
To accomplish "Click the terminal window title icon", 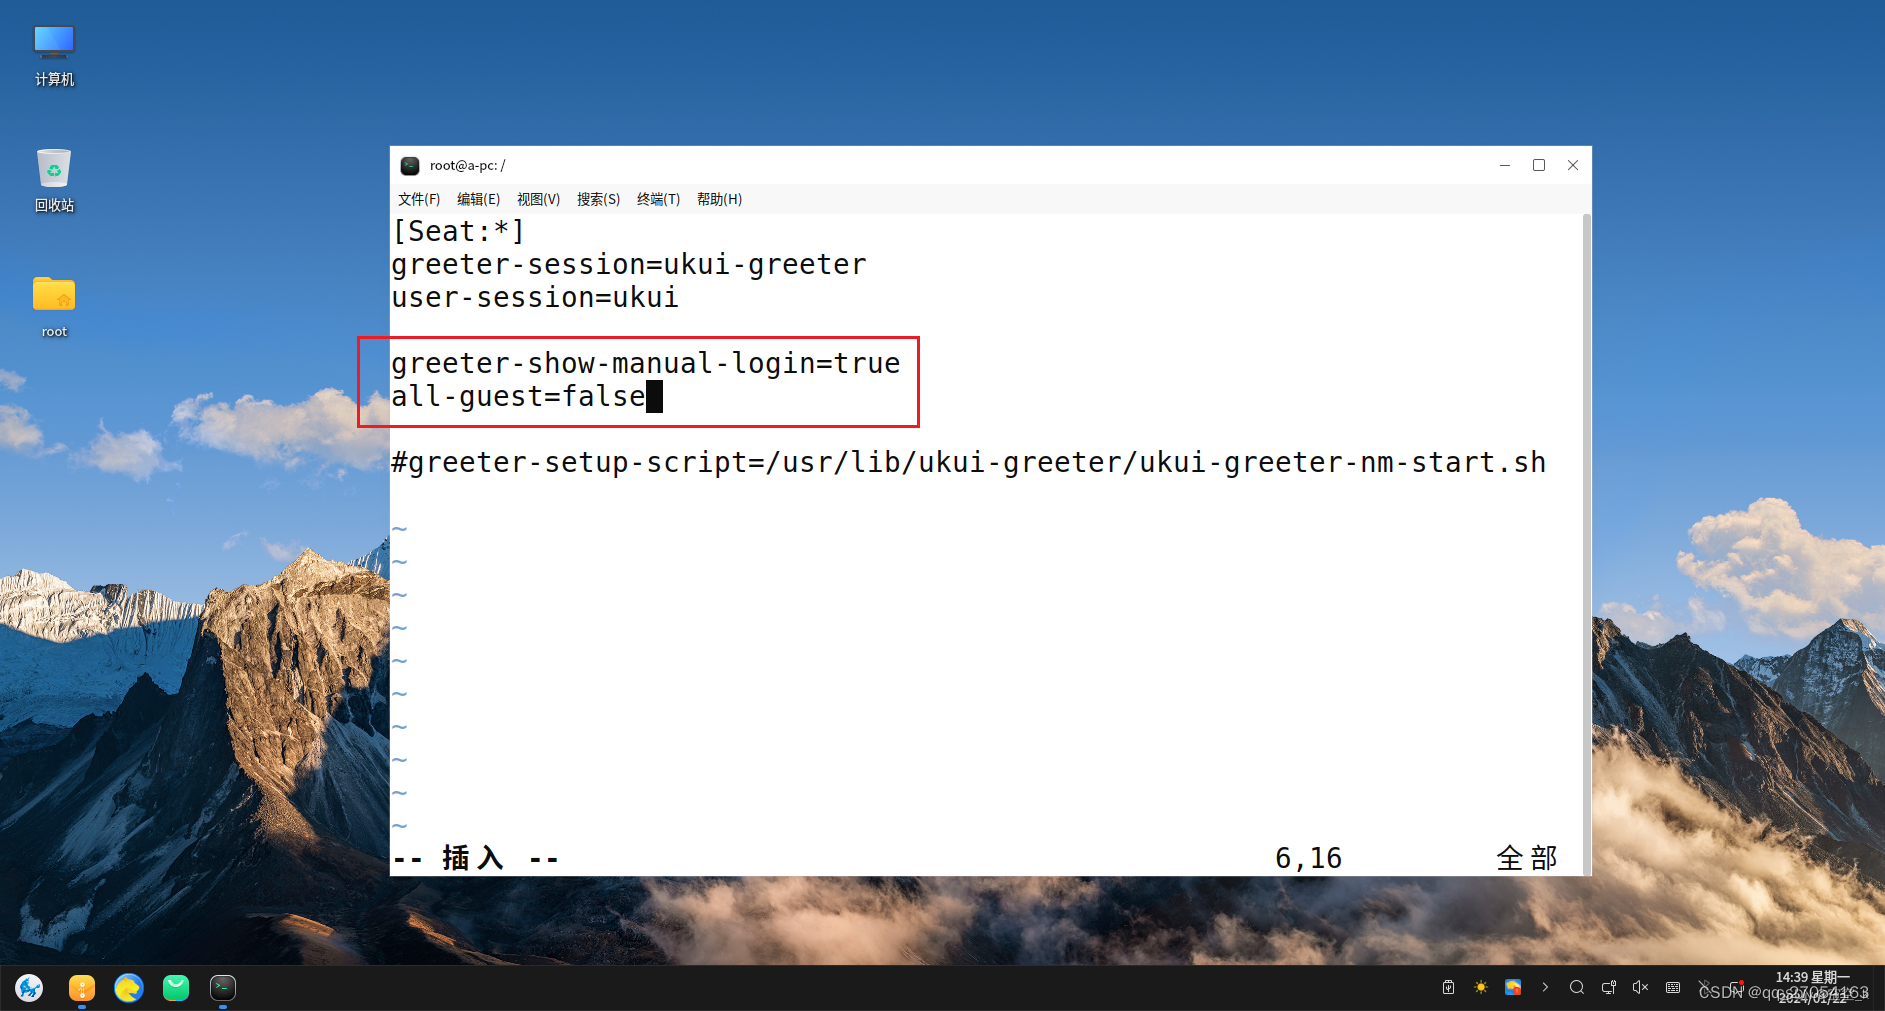I will coord(410,165).
